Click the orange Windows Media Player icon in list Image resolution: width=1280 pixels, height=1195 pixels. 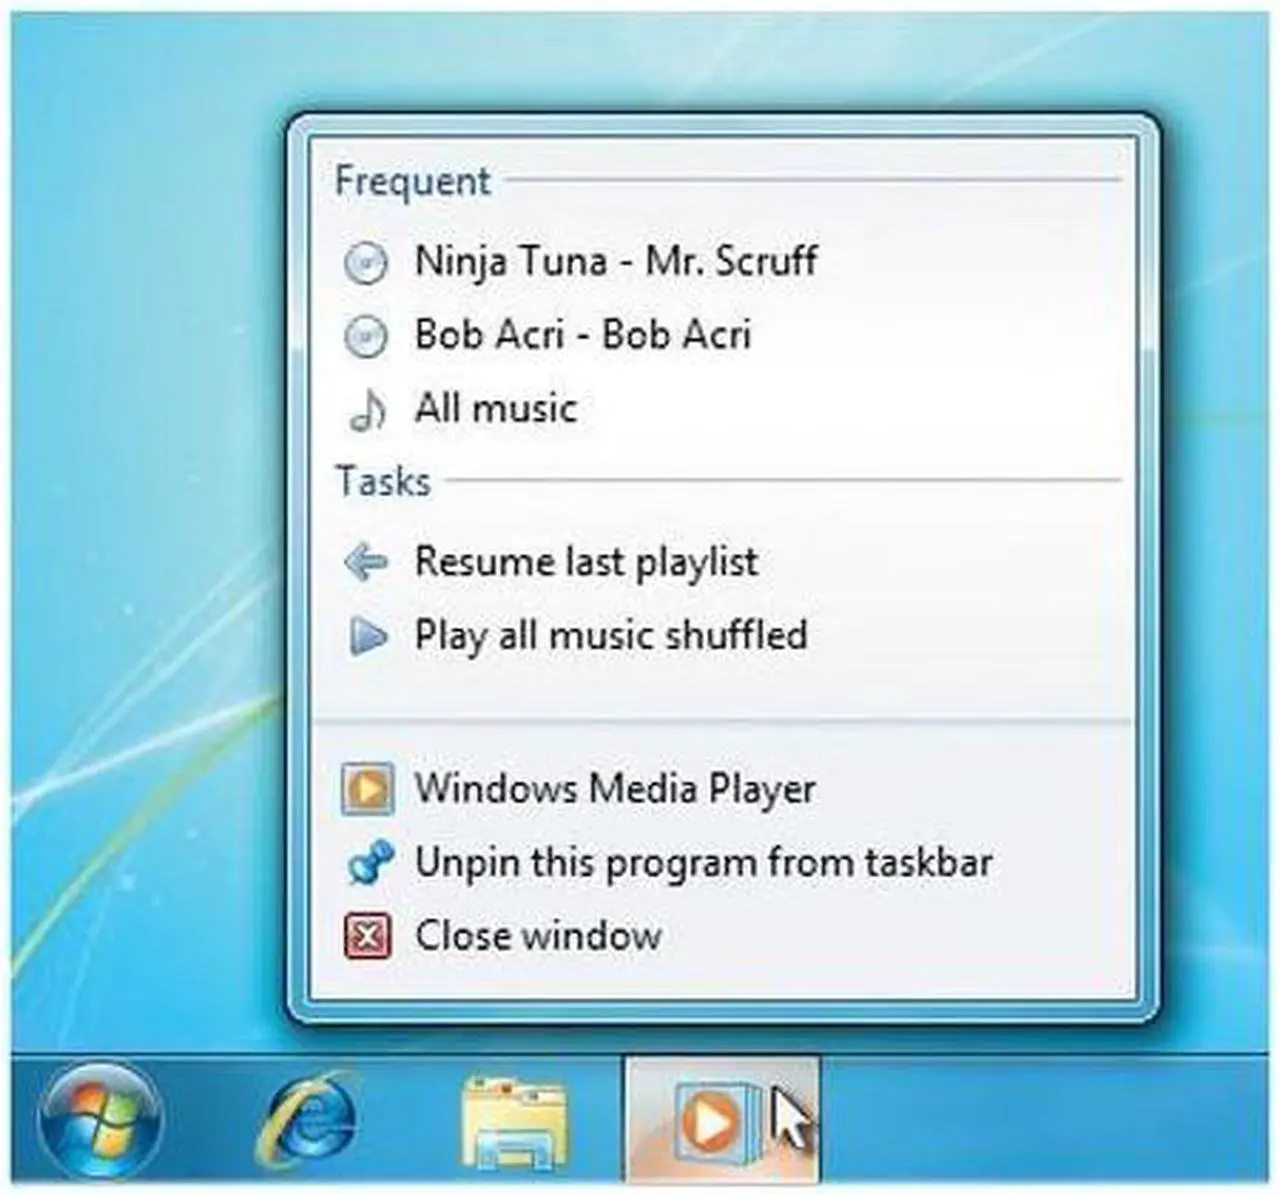tap(367, 790)
